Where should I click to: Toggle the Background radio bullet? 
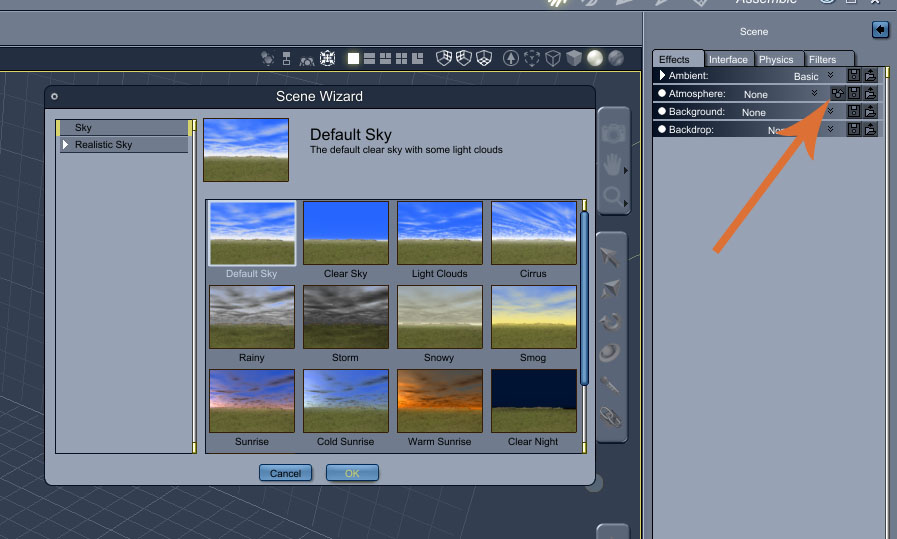click(662, 111)
